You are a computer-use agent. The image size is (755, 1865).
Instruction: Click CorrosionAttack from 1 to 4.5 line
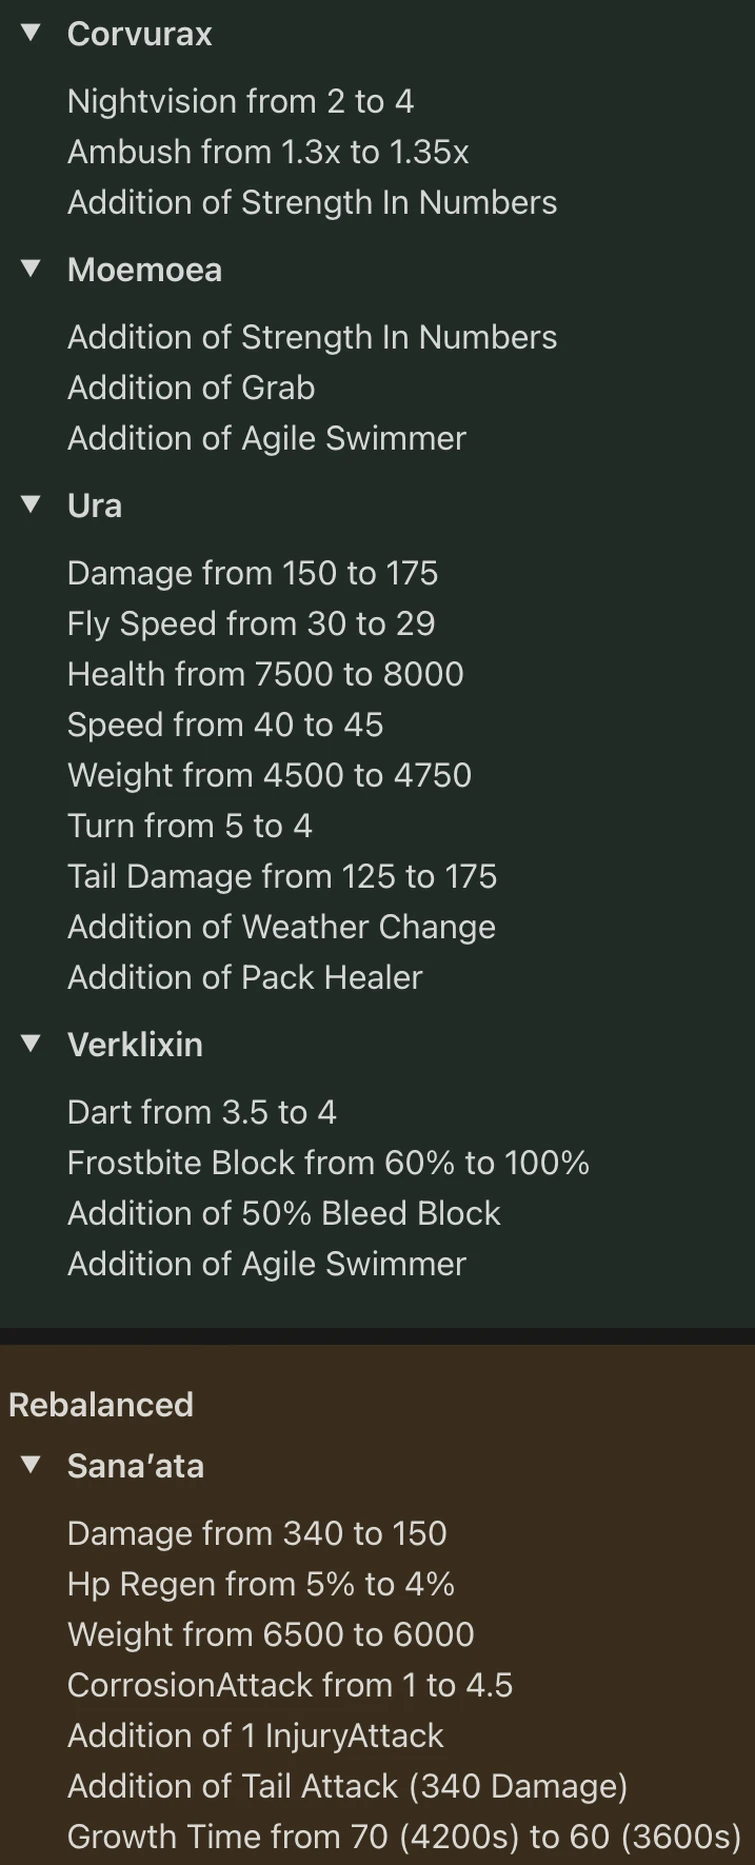coord(290,1685)
